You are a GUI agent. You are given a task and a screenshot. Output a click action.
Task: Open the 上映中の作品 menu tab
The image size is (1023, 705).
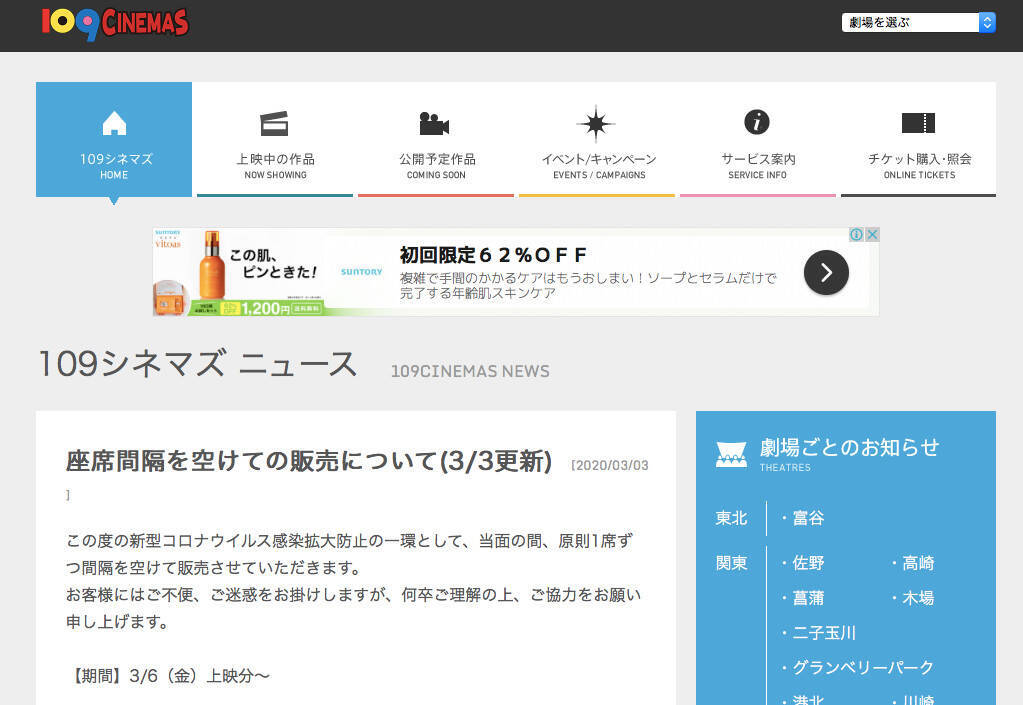point(275,159)
